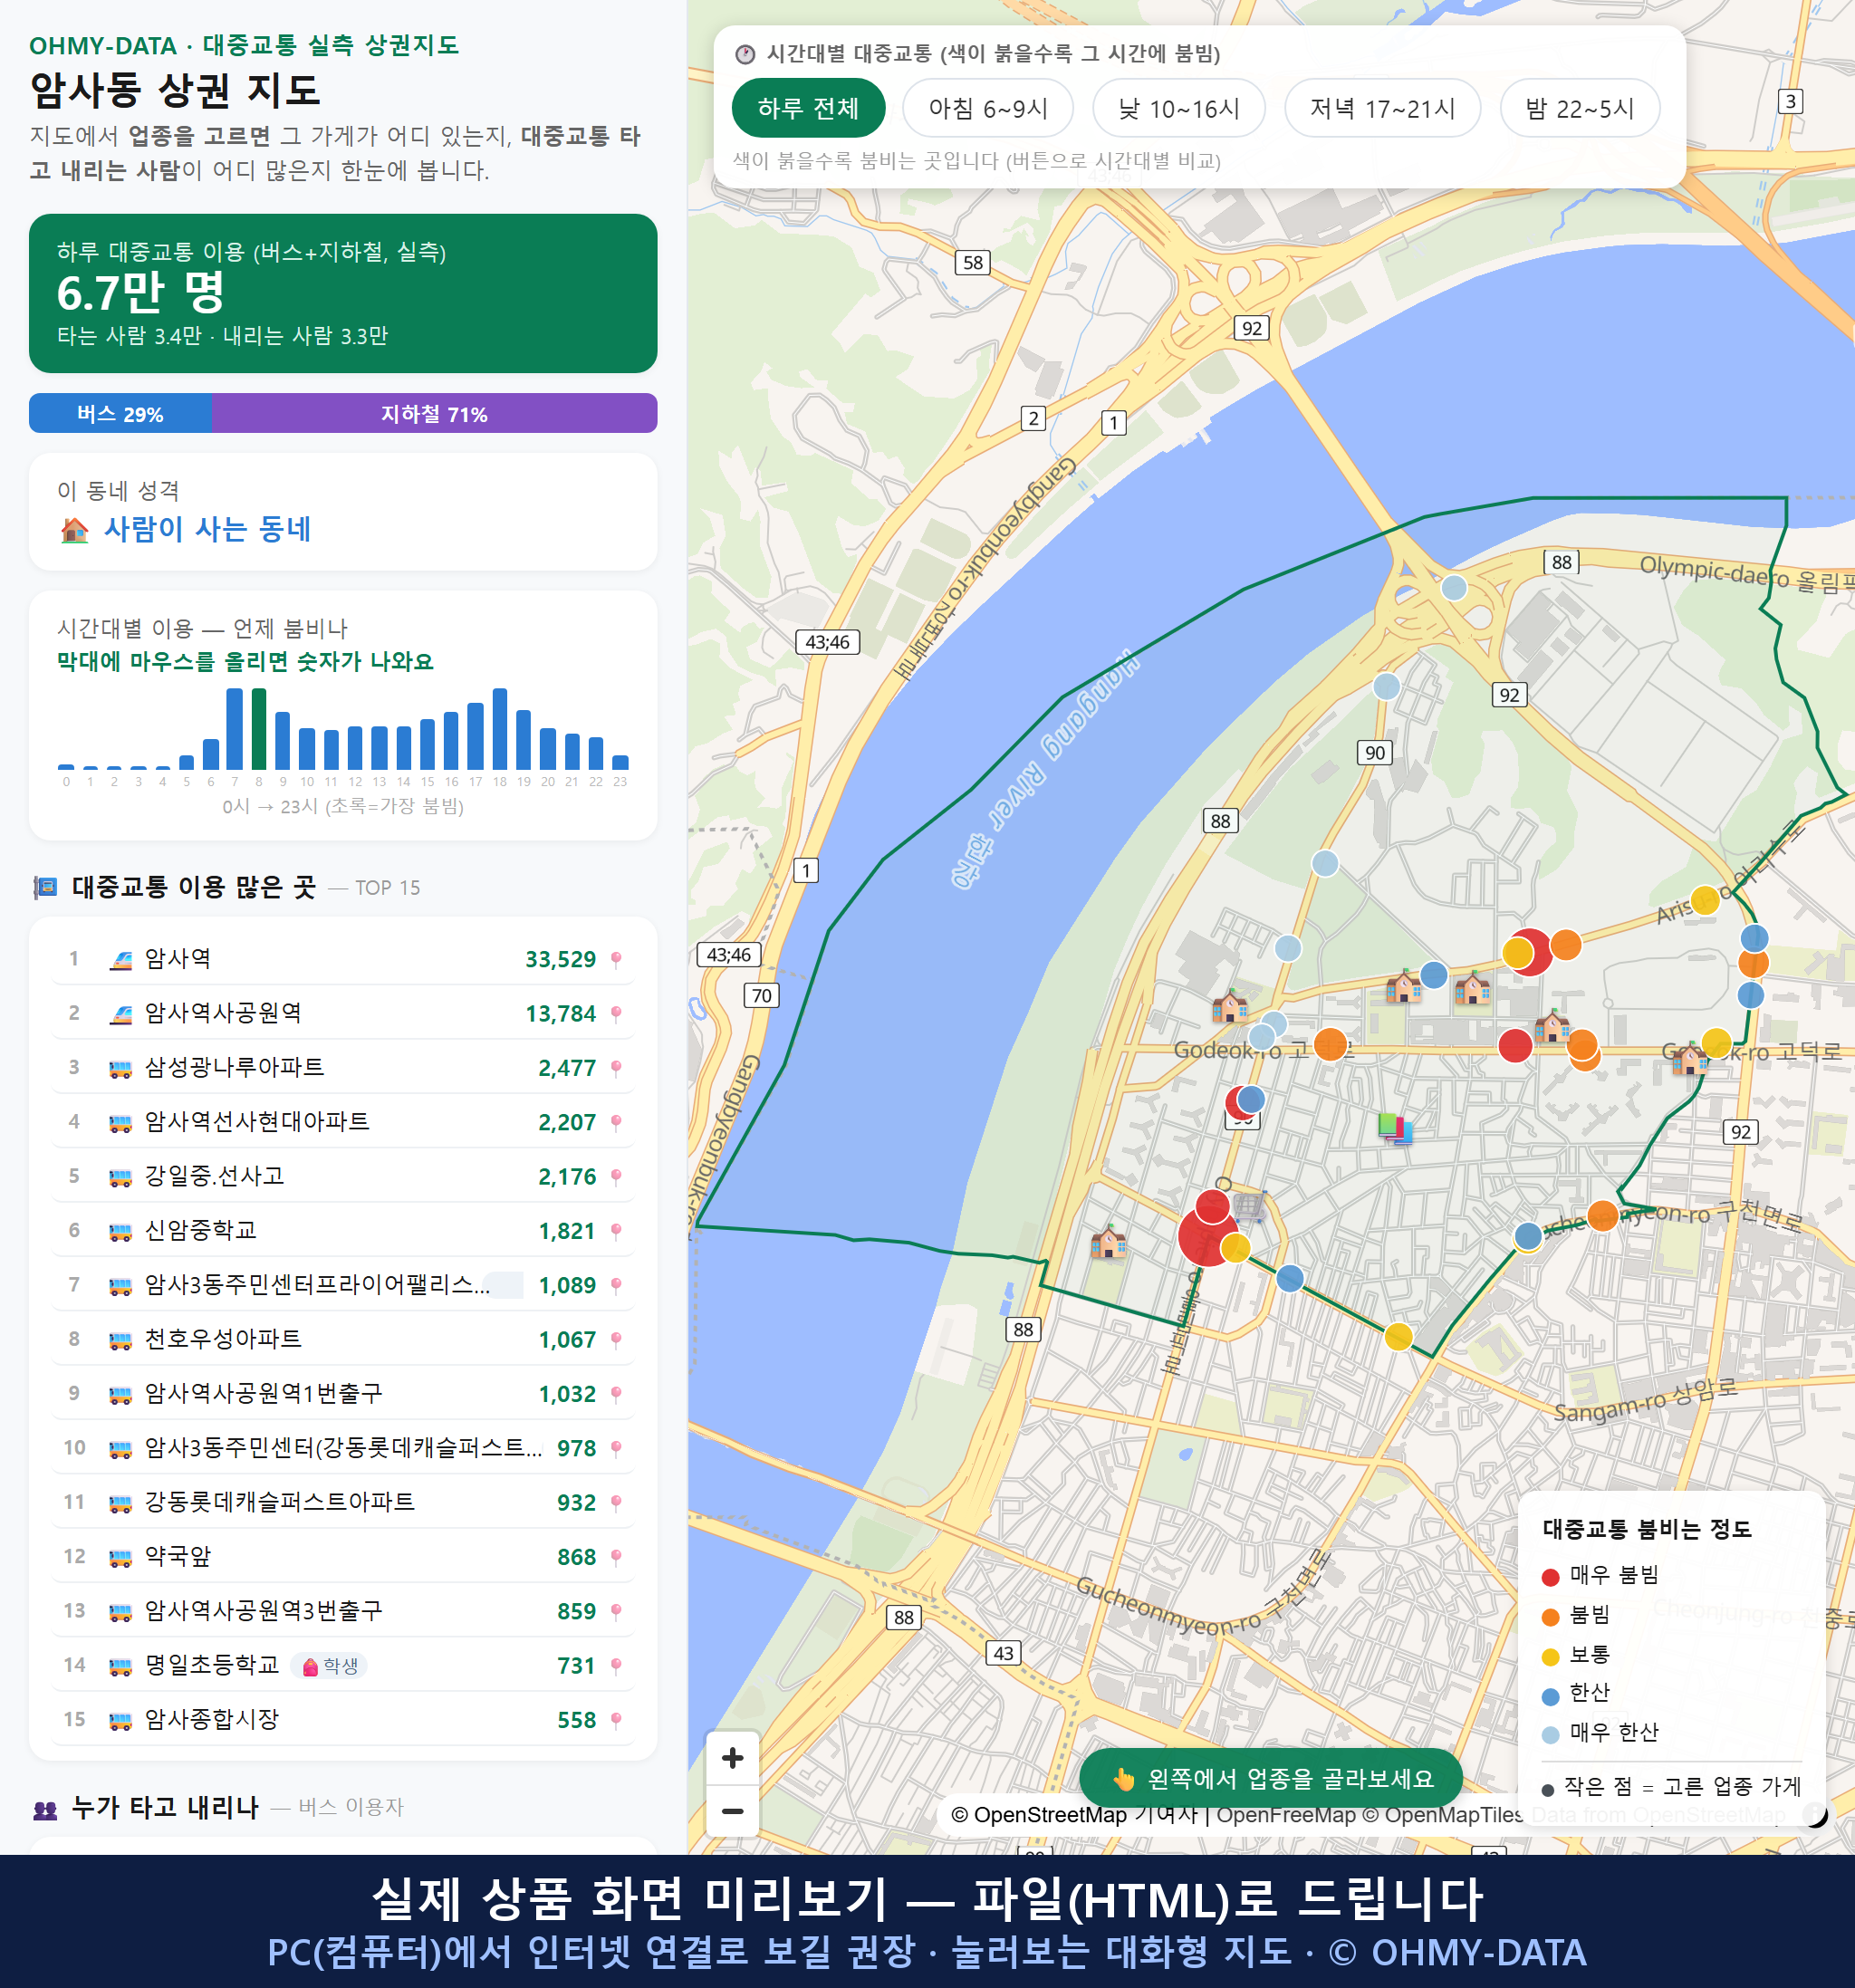Select the 암사3동주민센터프라이어팰리스 1,089 row
The image size is (1855, 1988).
[343, 1285]
